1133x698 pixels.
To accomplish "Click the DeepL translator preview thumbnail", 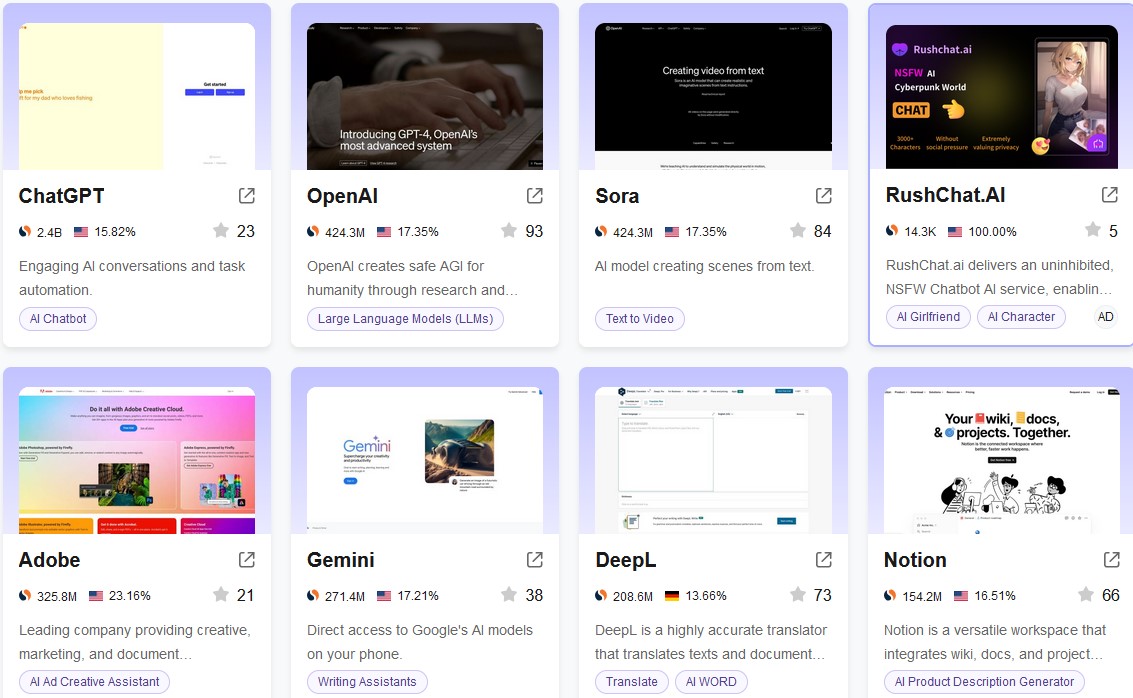I will tap(713, 460).
